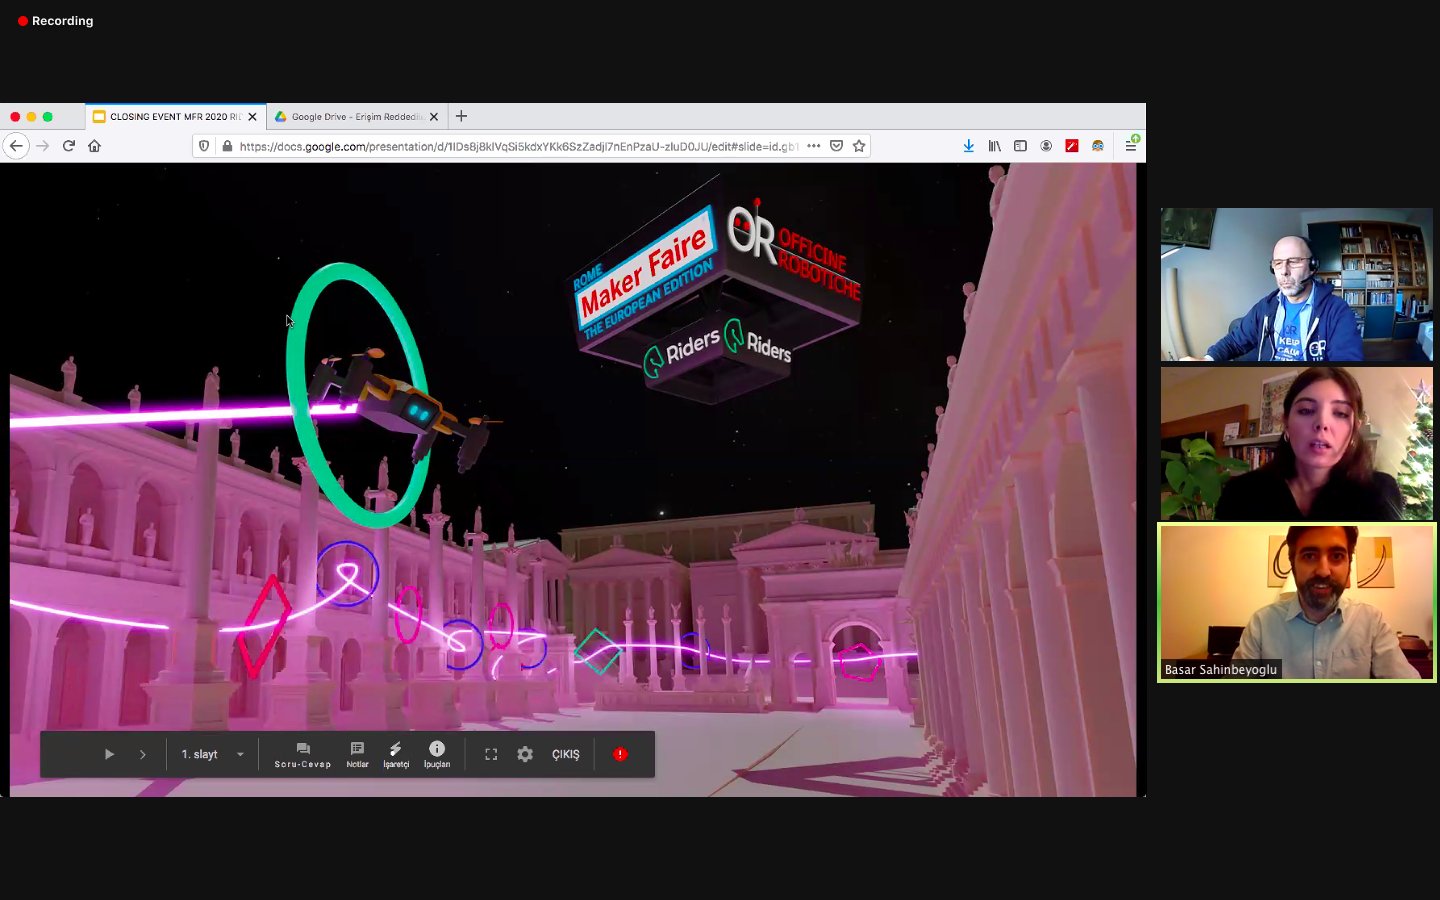Open presentation settings gear
This screenshot has height=900, width=1440.
click(x=525, y=754)
